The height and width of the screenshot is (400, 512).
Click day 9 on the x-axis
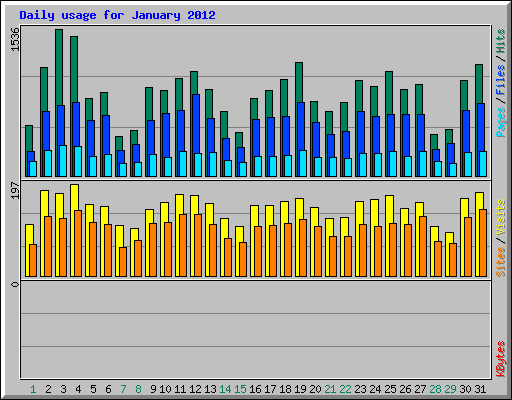tap(153, 389)
